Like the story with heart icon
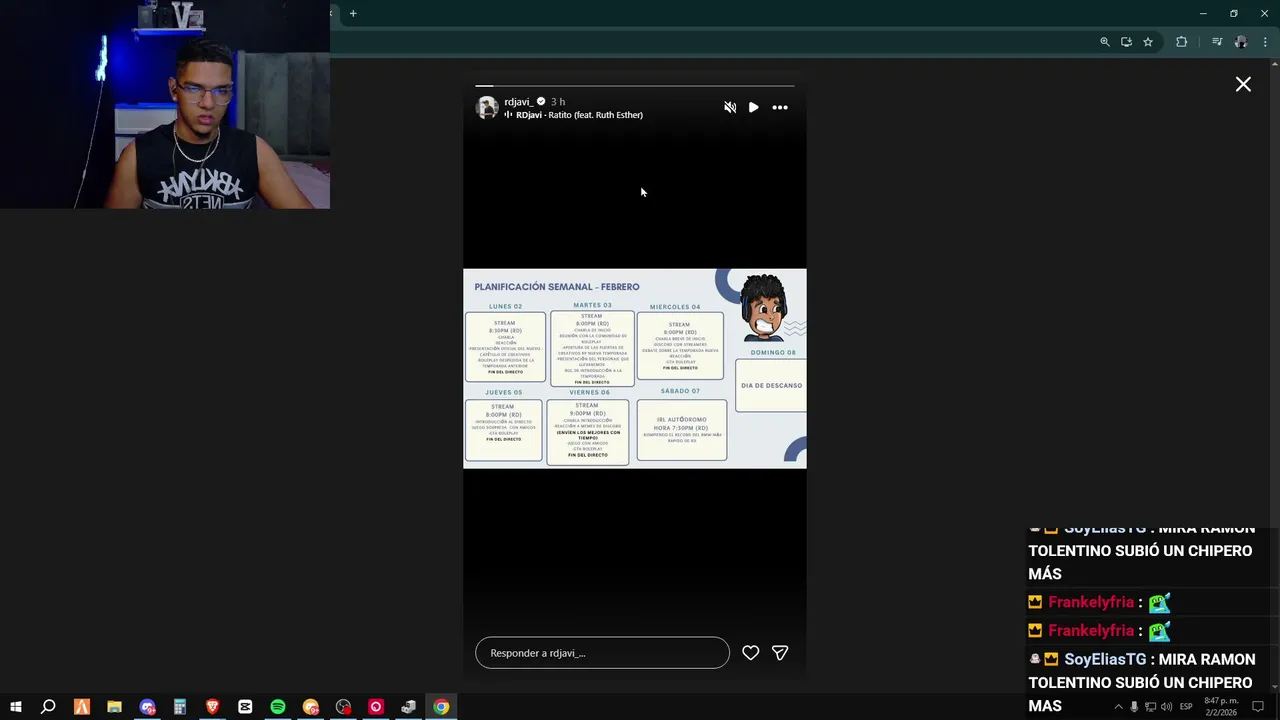 (751, 653)
